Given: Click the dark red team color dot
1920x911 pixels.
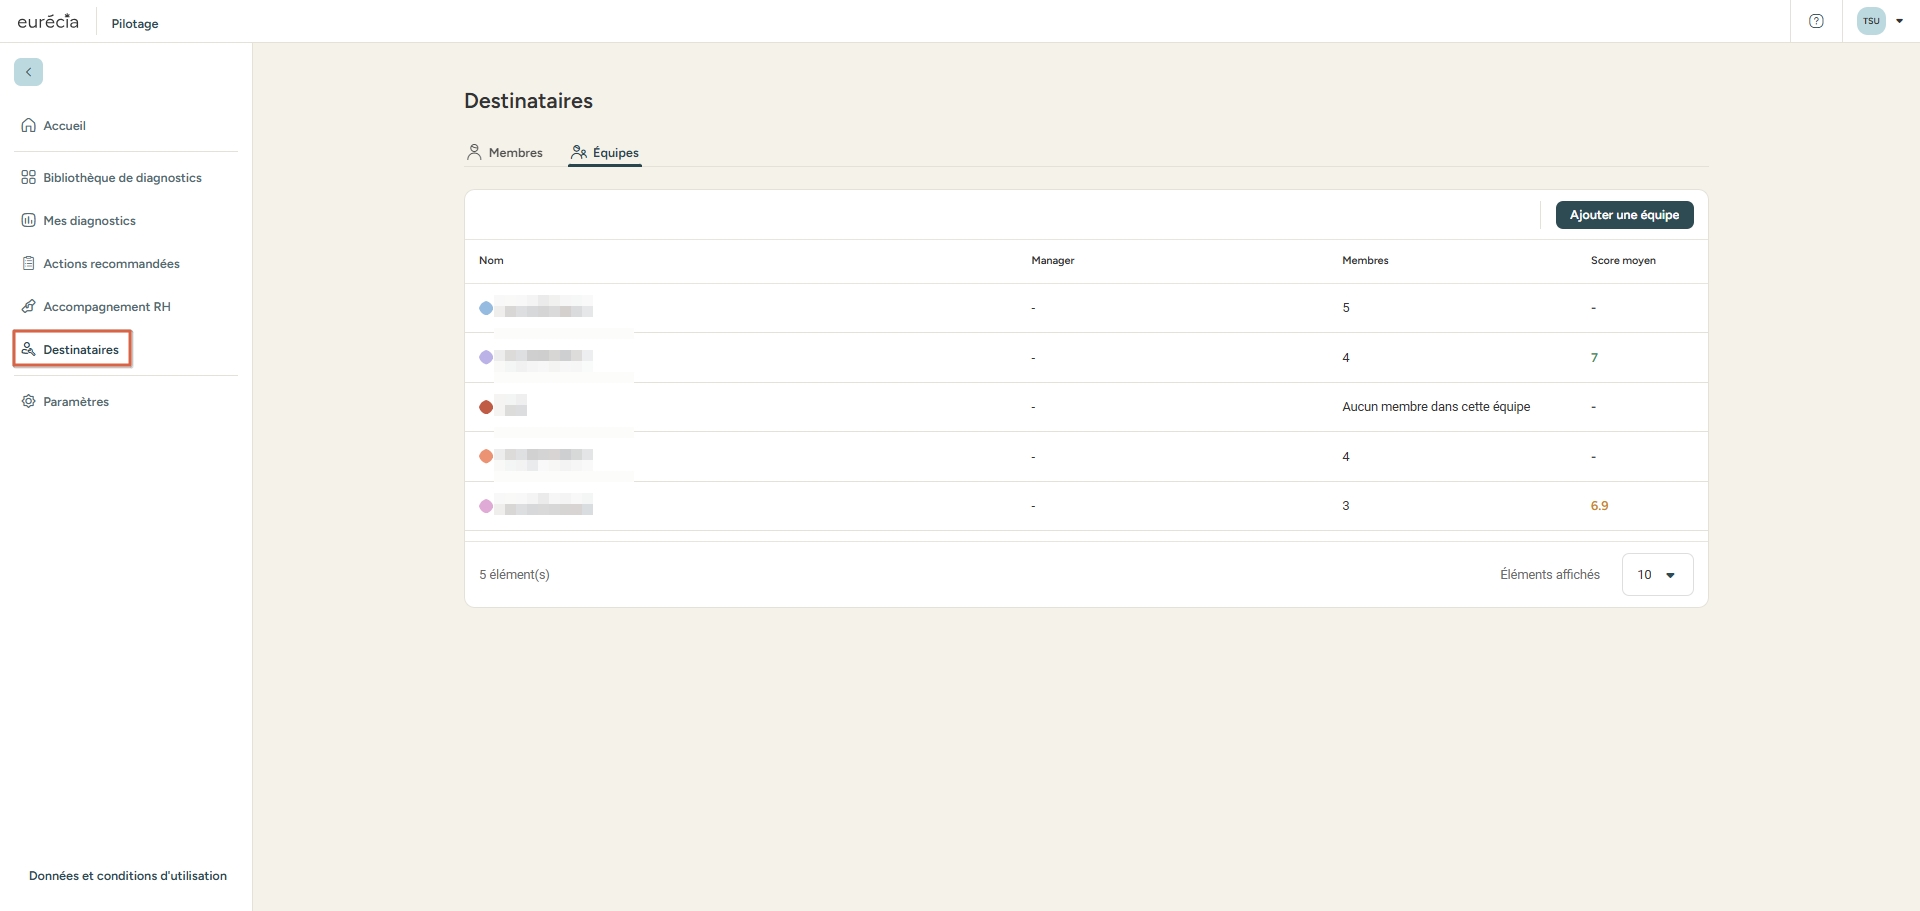Looking at the screenshot, I should (486, 407).
